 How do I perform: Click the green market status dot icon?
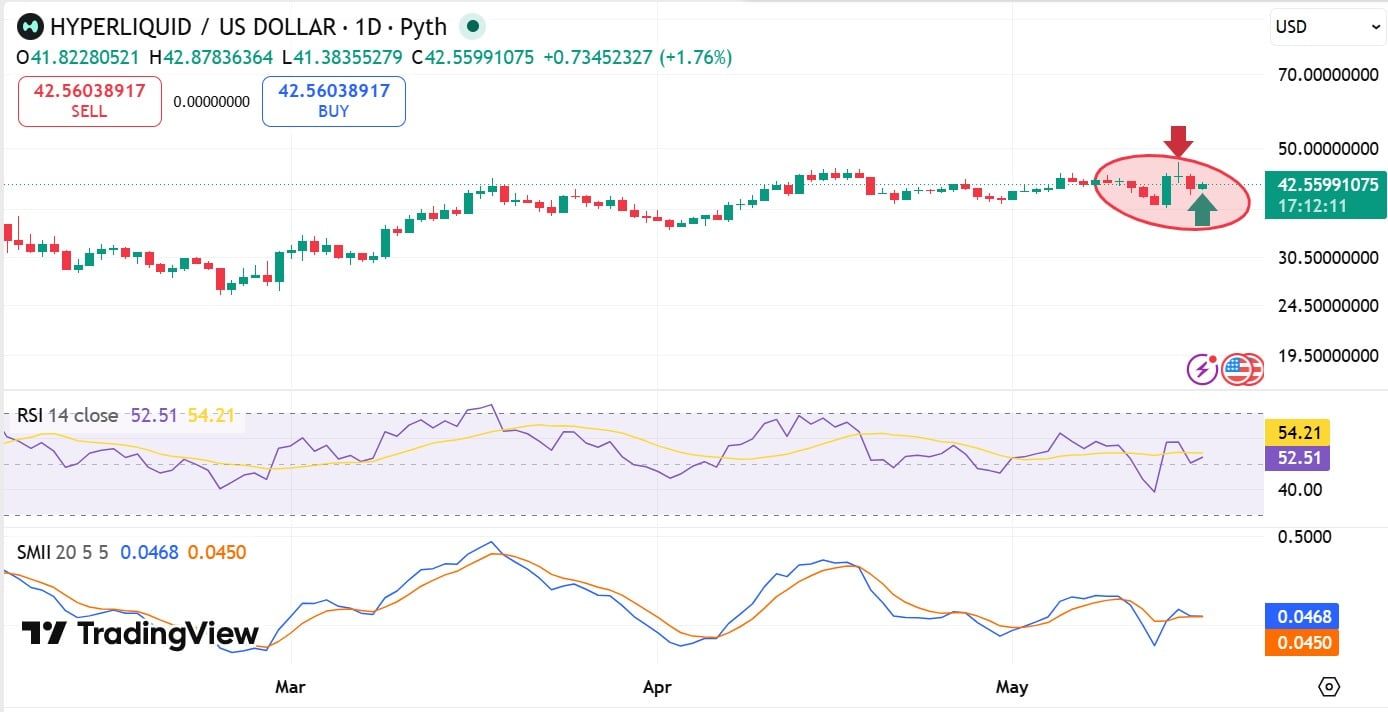pos(474,26)
